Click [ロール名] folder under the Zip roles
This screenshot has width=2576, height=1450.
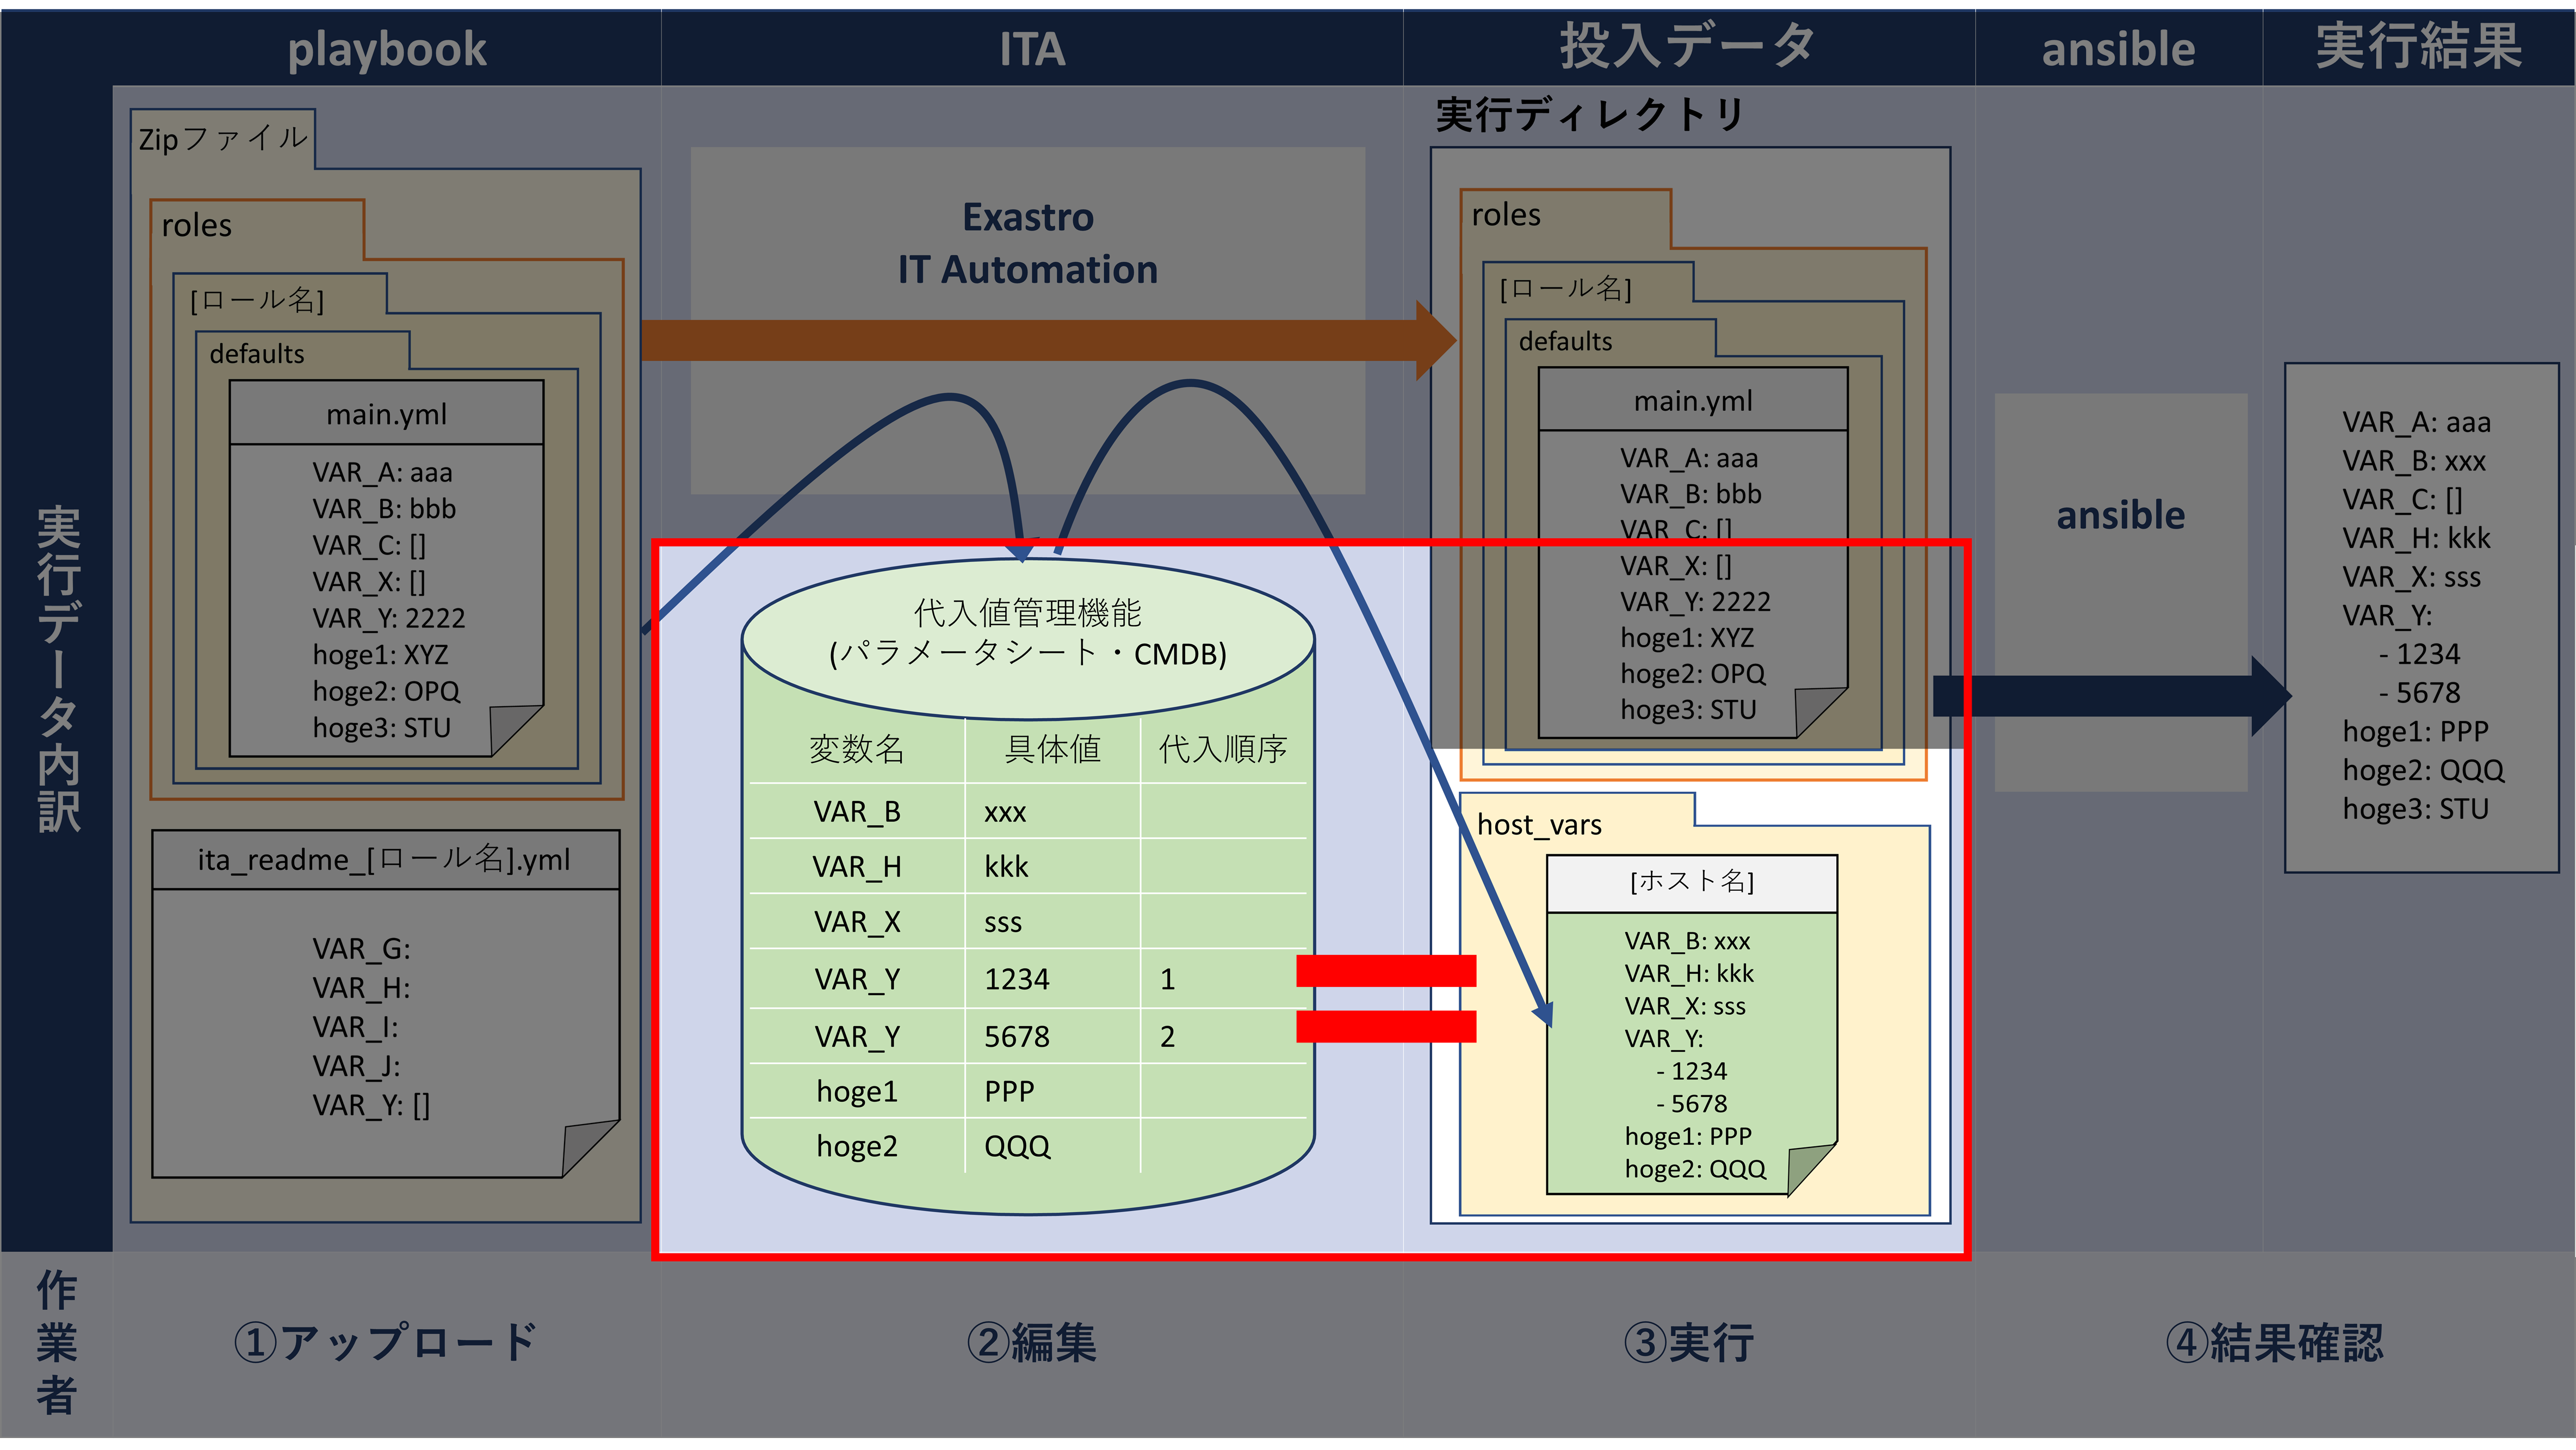(x=257, y=299)
